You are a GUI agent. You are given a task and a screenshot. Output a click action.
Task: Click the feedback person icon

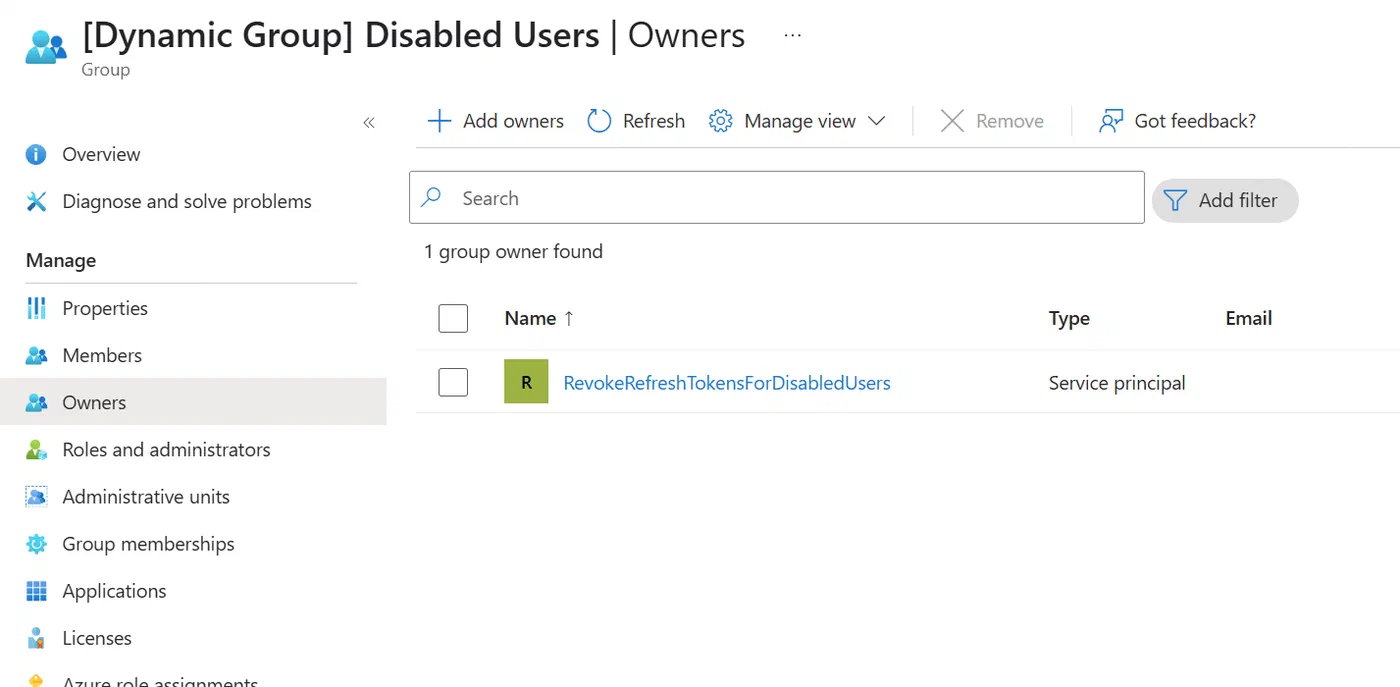[1111, 121]
